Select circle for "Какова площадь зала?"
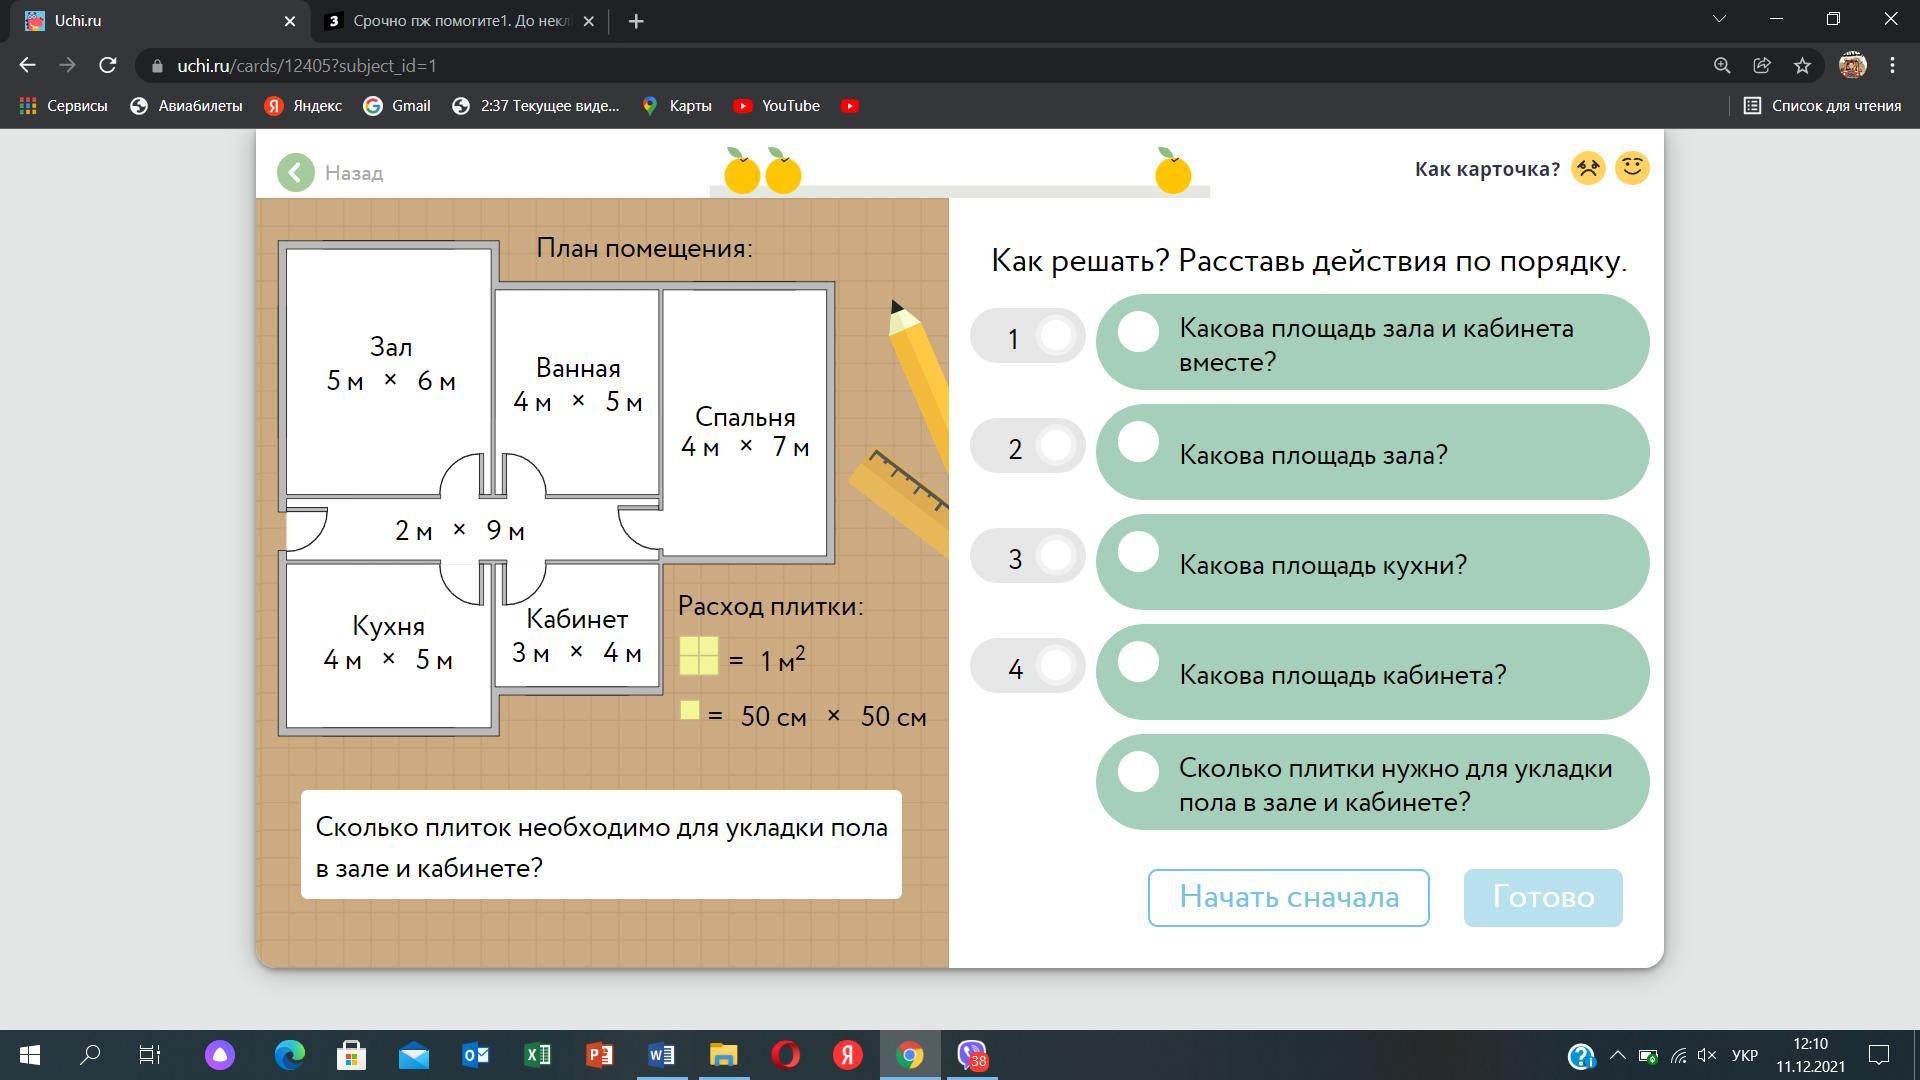This screenshot has width=1920, height=1080. (1138, 442)
